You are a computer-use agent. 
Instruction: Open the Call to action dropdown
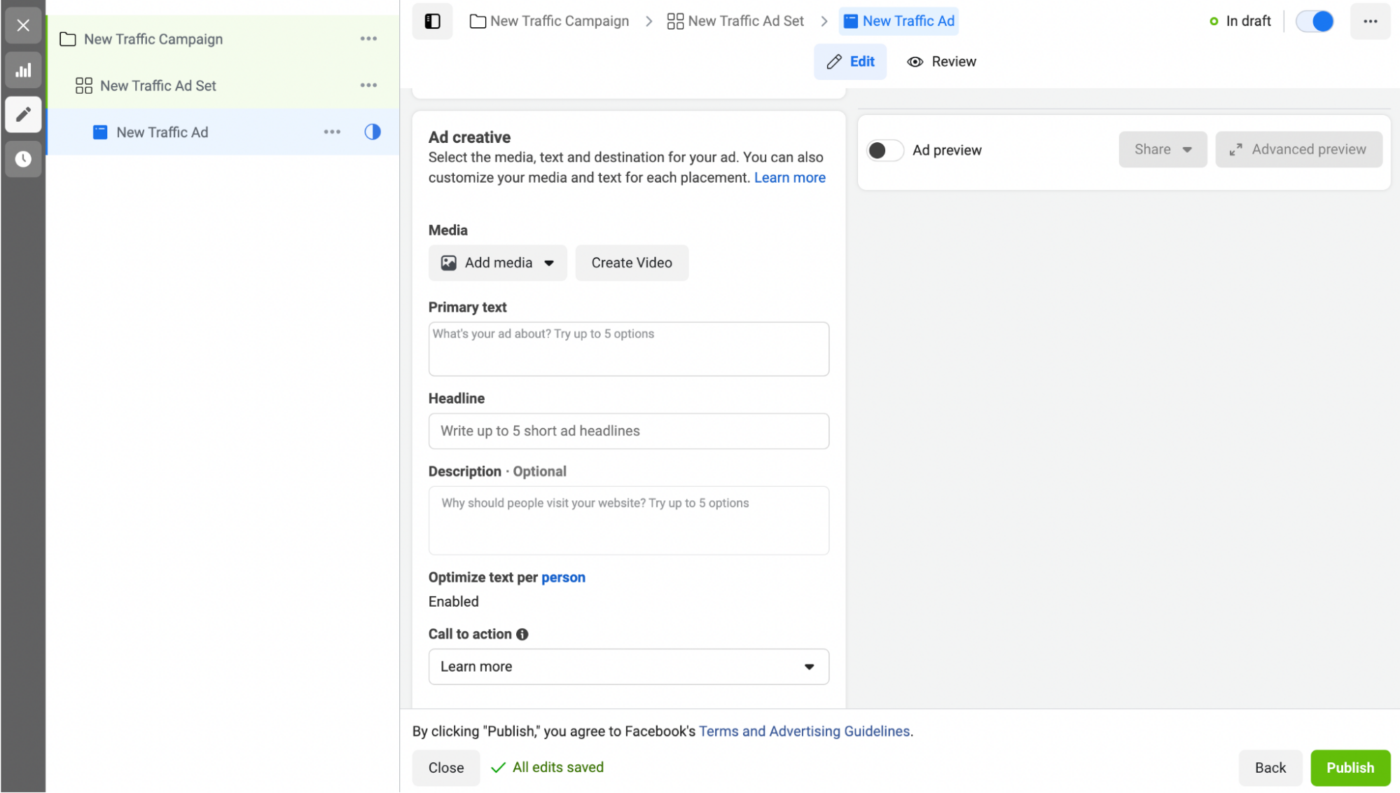628,666
